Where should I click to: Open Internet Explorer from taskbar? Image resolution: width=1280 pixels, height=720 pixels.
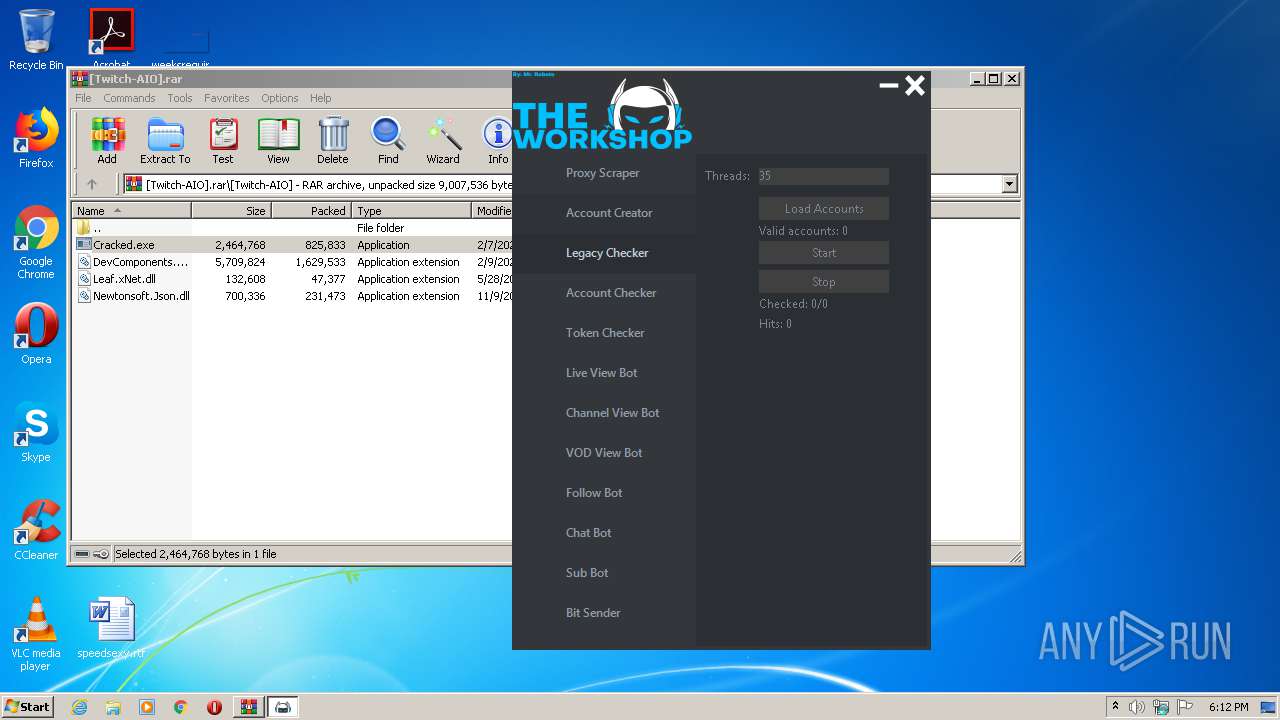pos(79,707)
